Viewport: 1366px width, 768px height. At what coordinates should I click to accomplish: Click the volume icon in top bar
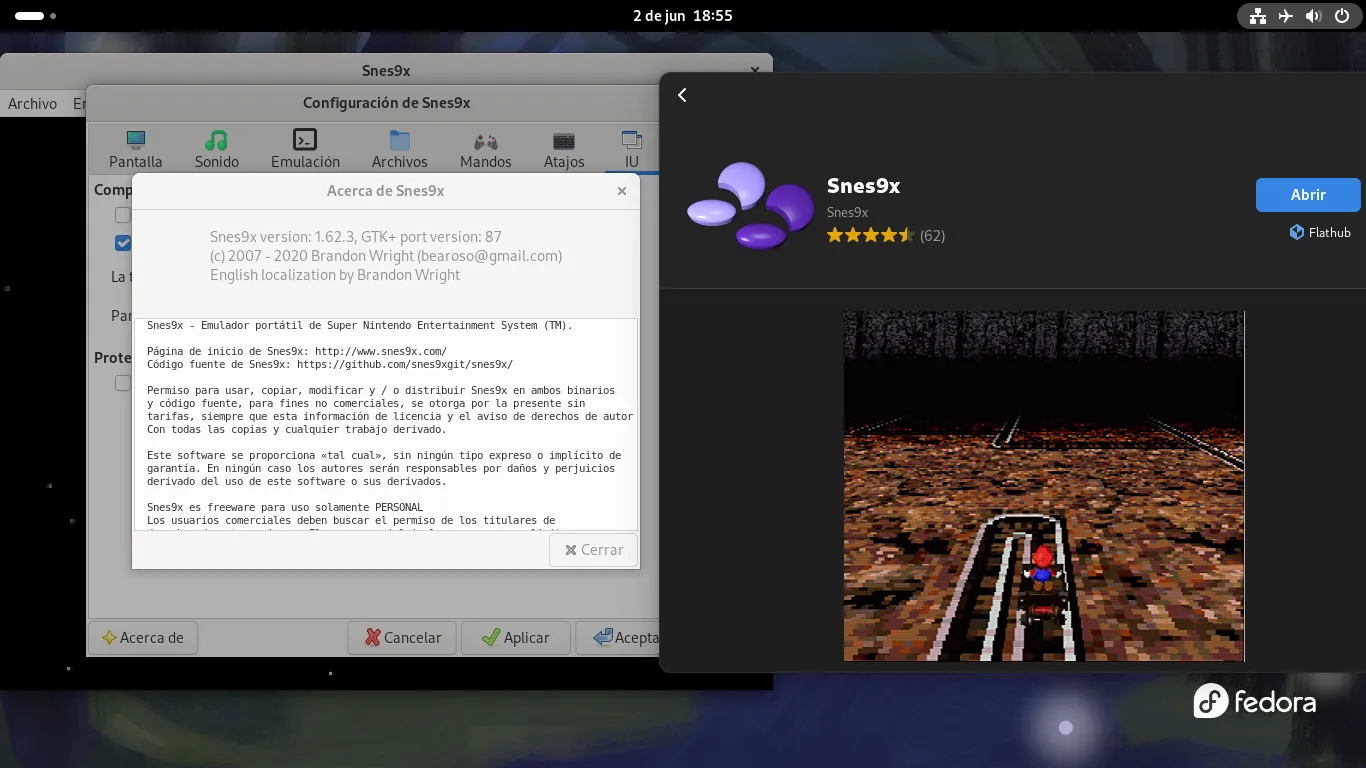[x=1314, y=16]
